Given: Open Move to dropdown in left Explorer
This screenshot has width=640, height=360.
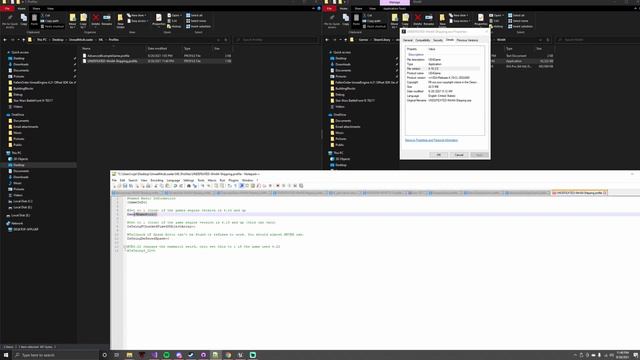Looking at the screenshot, I should pyautogui.click(x=72, y=20).
